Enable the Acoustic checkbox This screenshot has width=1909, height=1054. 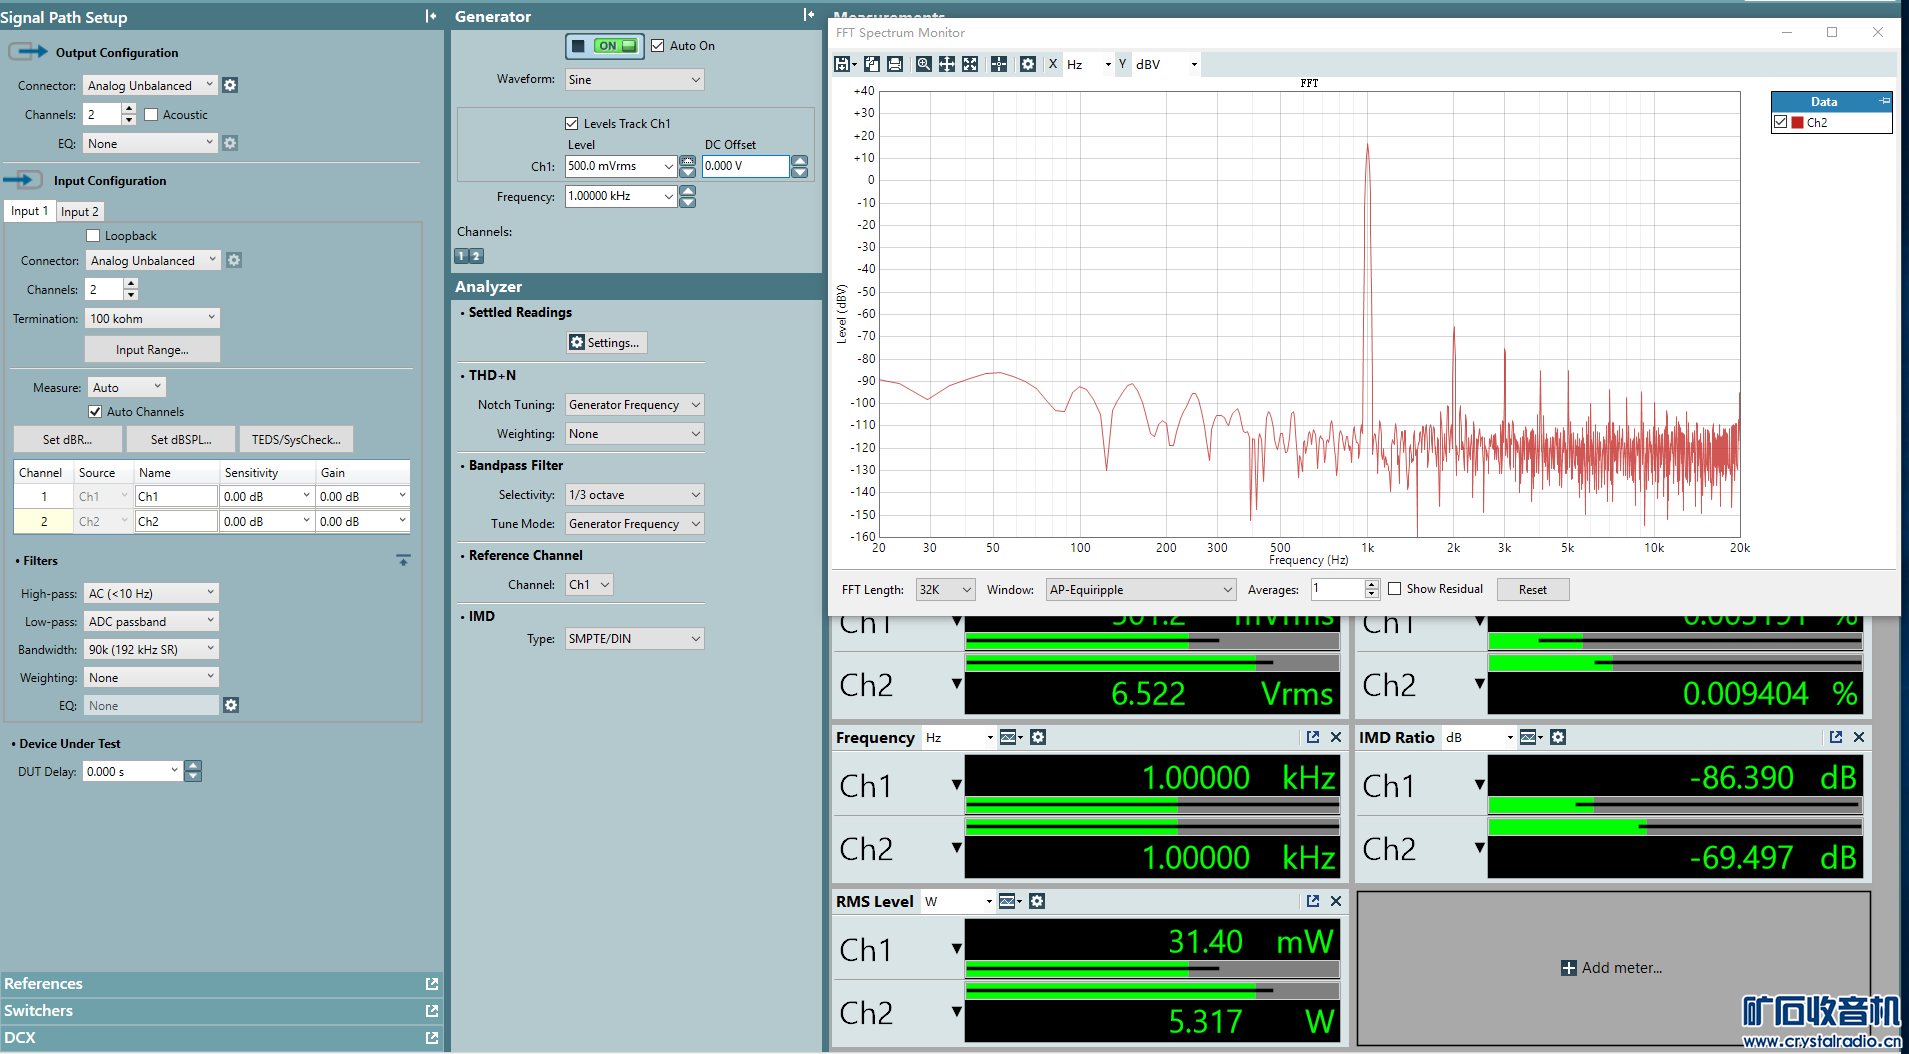point(151,115)
